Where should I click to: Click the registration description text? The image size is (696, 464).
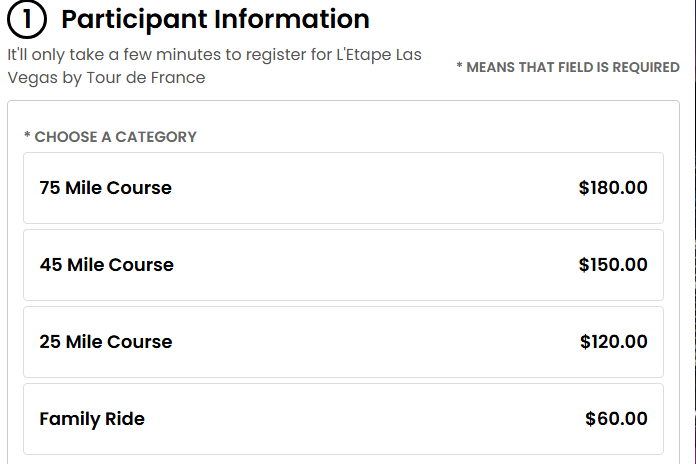point(214,65)
